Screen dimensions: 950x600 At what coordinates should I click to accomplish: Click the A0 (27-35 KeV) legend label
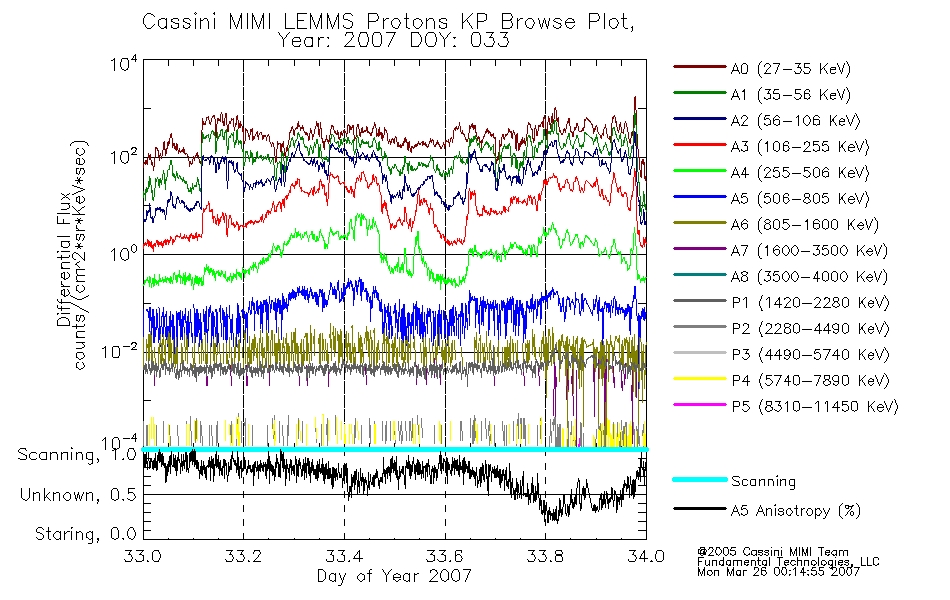(791, 68)
